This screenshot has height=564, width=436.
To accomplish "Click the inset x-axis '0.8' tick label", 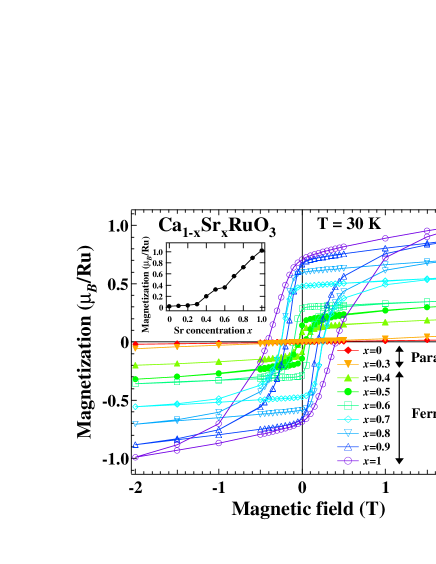I will [243, 319].
